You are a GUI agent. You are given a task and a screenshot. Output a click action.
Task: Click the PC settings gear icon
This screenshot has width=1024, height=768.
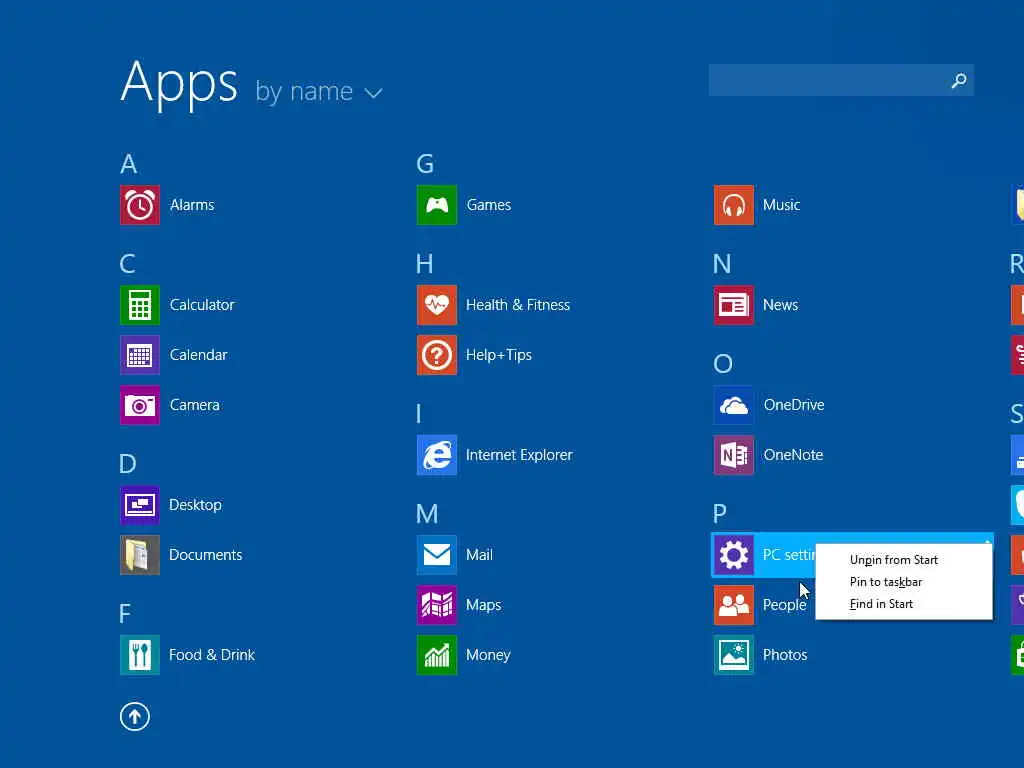tap(733, 554)
